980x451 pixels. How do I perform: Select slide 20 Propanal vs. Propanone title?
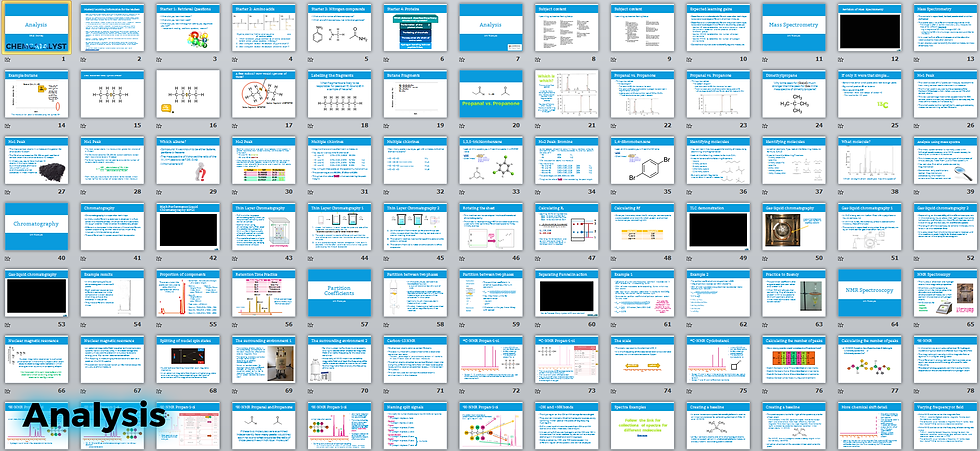pos(491,94)
